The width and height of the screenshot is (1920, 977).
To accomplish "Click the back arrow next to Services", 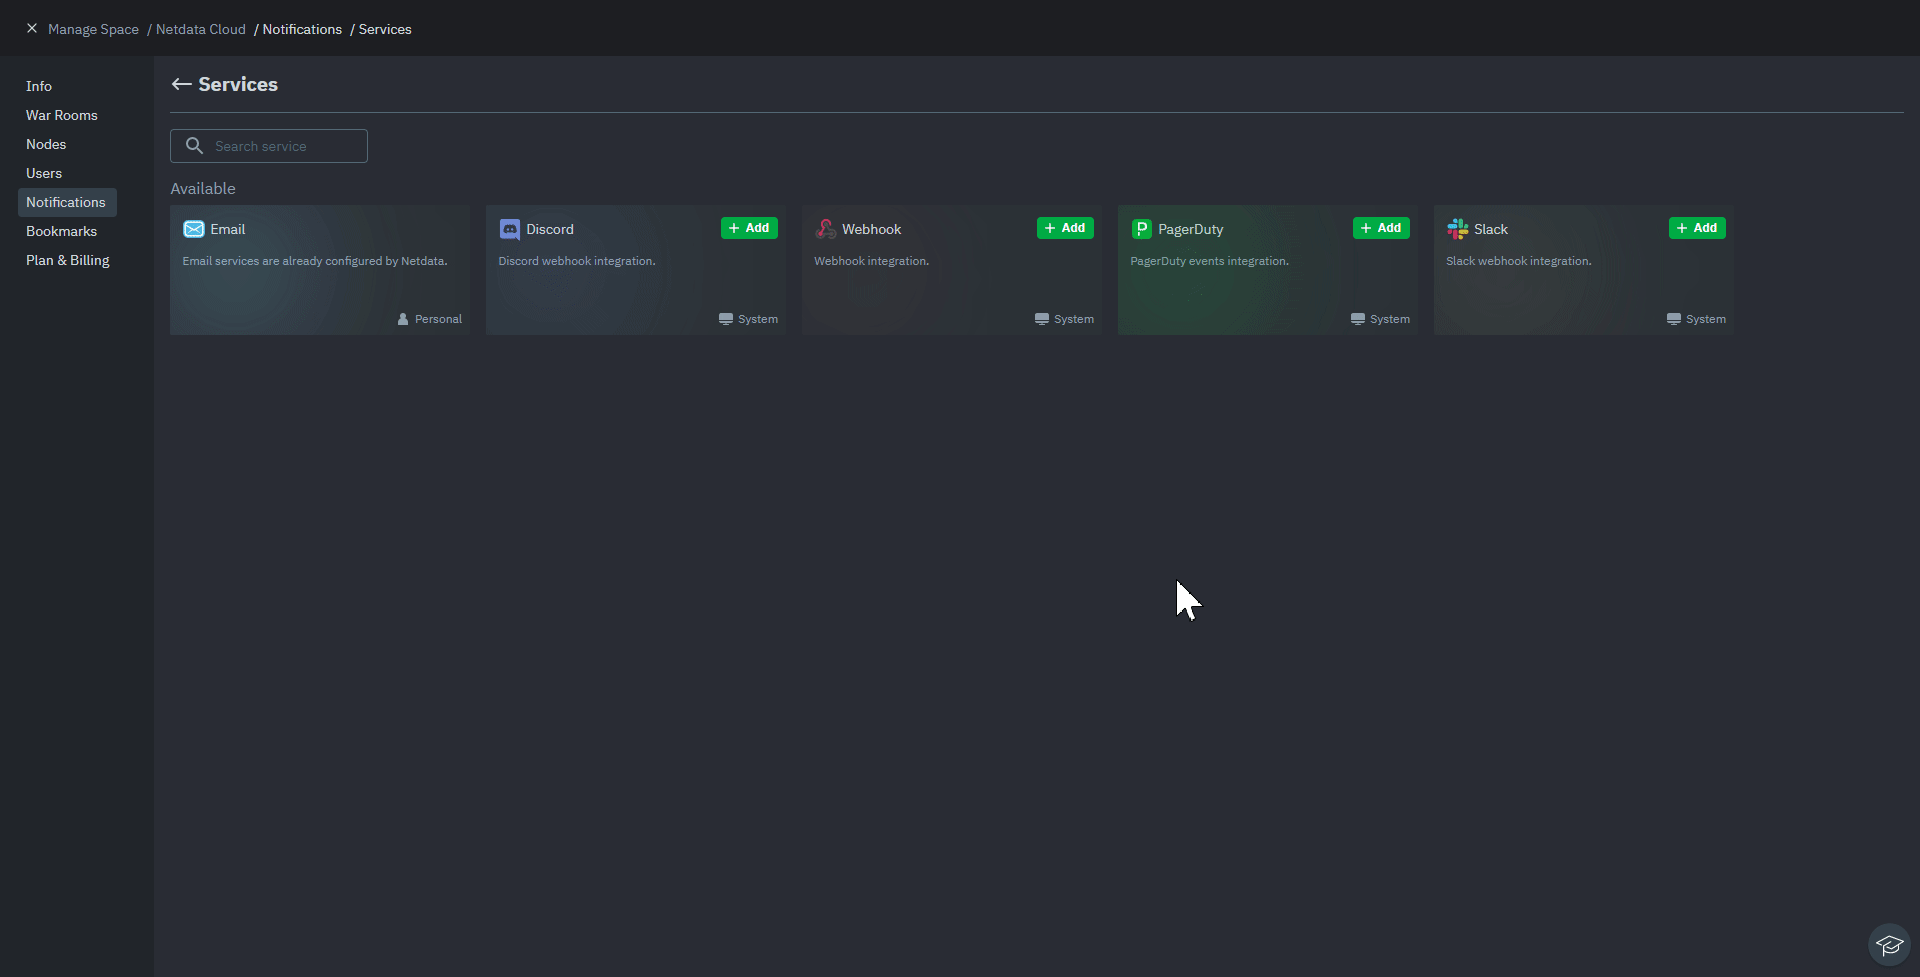I will pyautogui.click(x=181, y=84).
